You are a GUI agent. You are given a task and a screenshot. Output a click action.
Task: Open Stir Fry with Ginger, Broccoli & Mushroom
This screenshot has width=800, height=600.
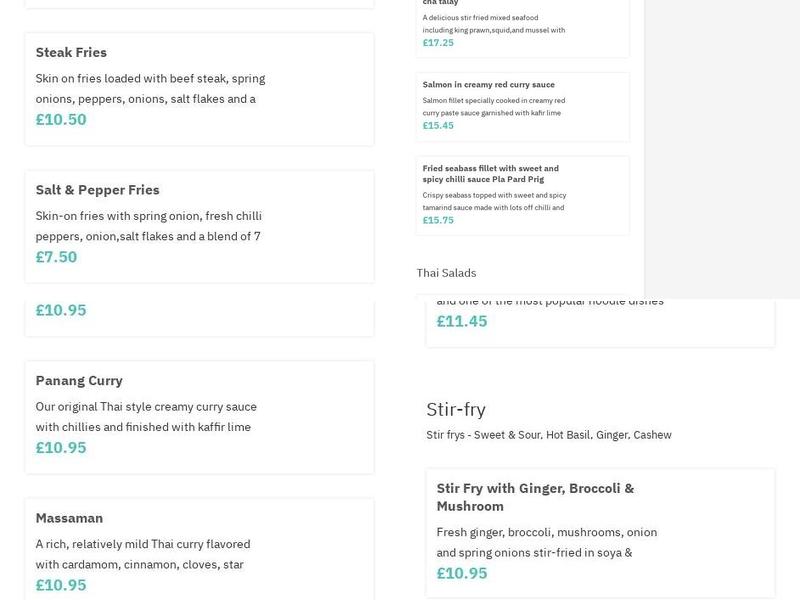[535, 497]
